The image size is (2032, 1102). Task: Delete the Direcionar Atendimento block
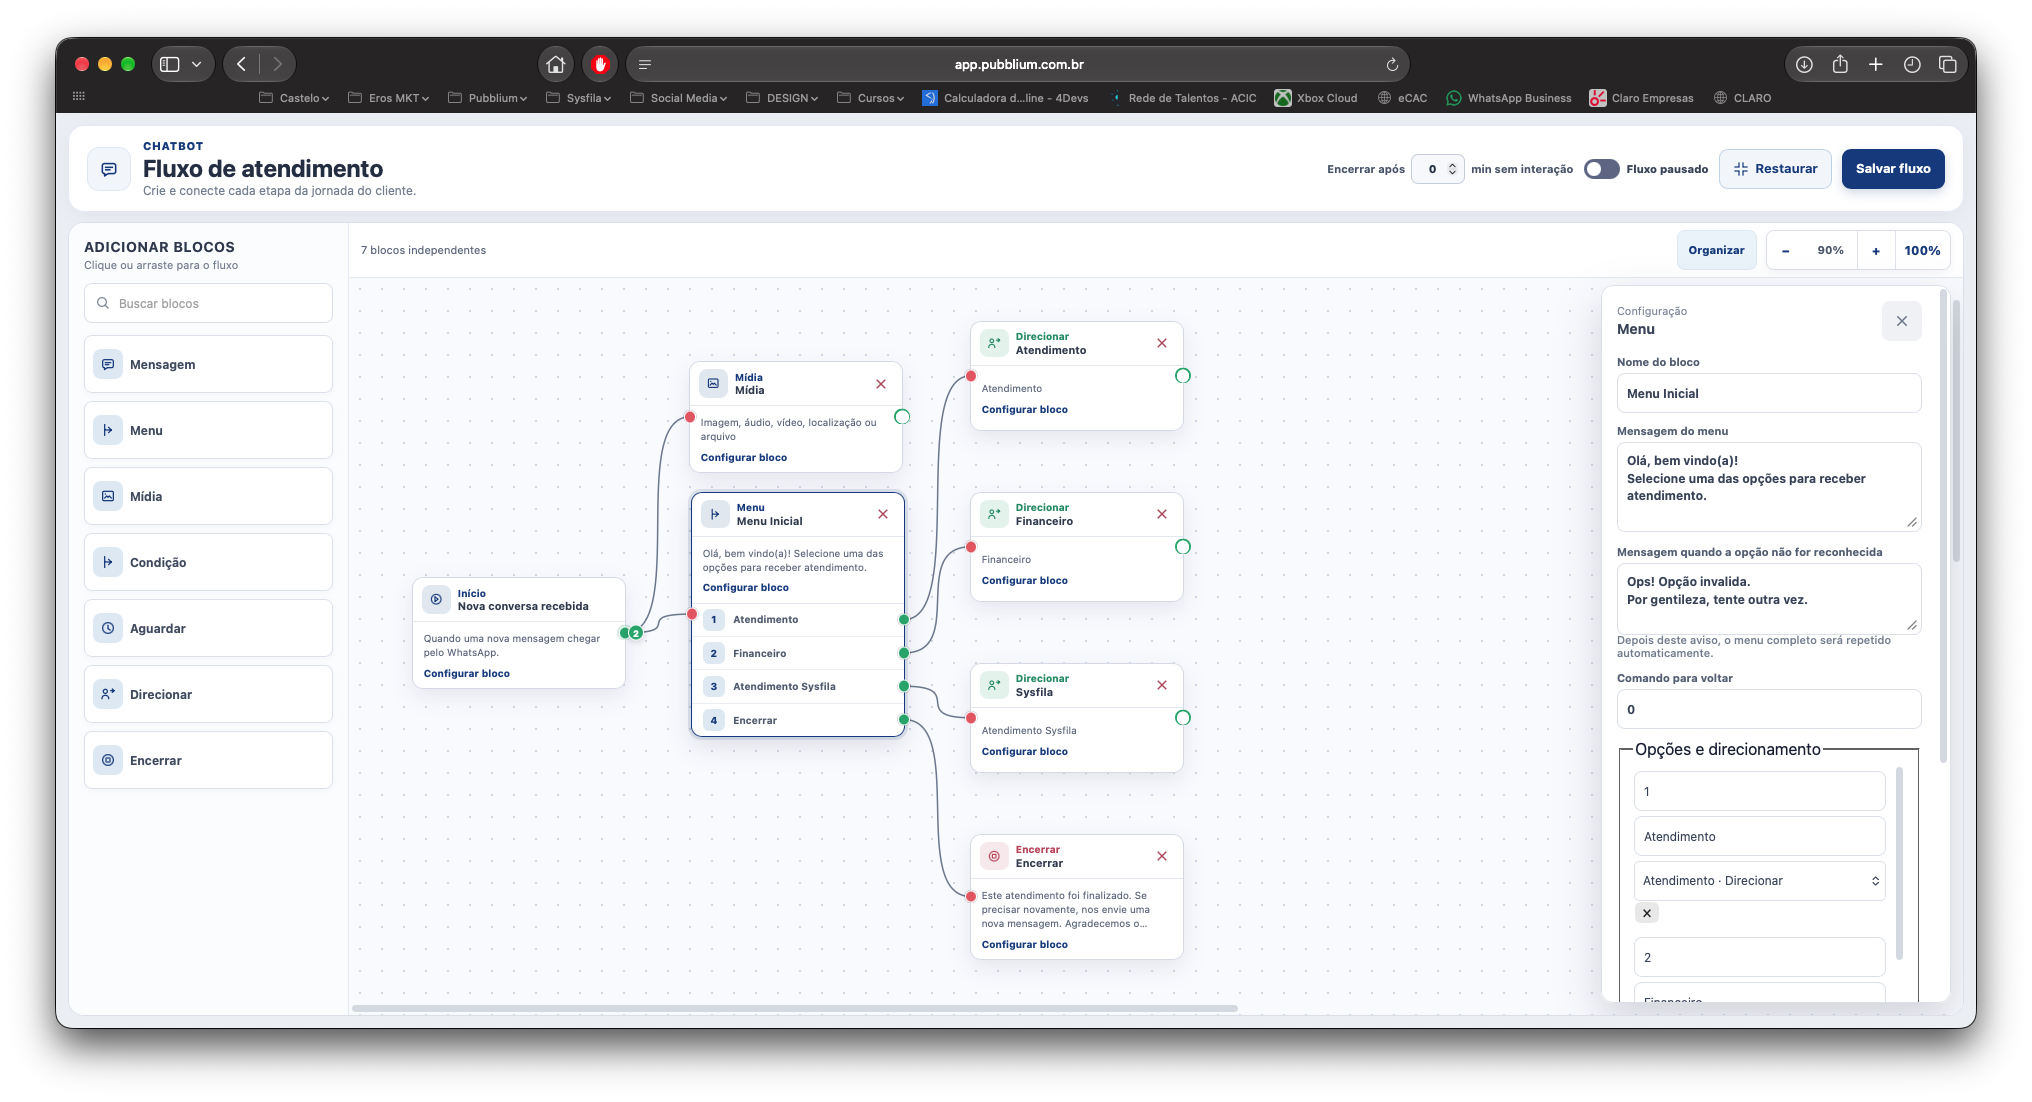pos(1162,343)
